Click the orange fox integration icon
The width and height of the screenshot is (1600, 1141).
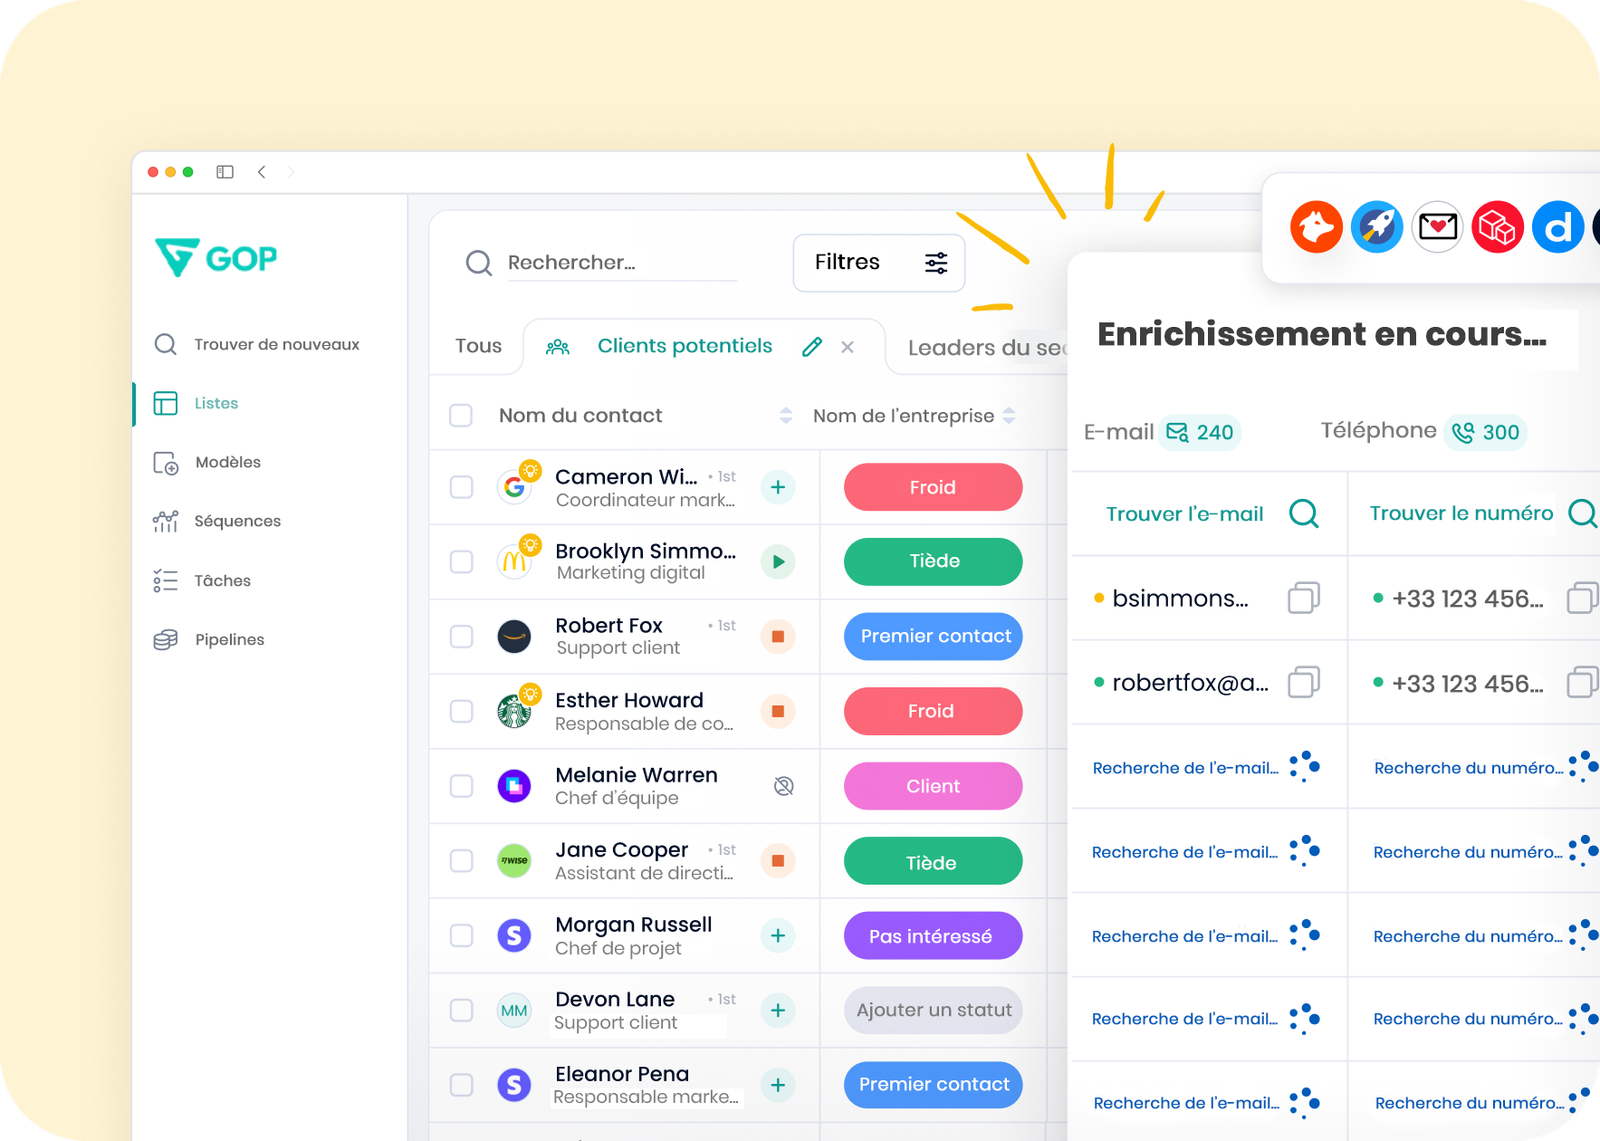(1316, 227)
